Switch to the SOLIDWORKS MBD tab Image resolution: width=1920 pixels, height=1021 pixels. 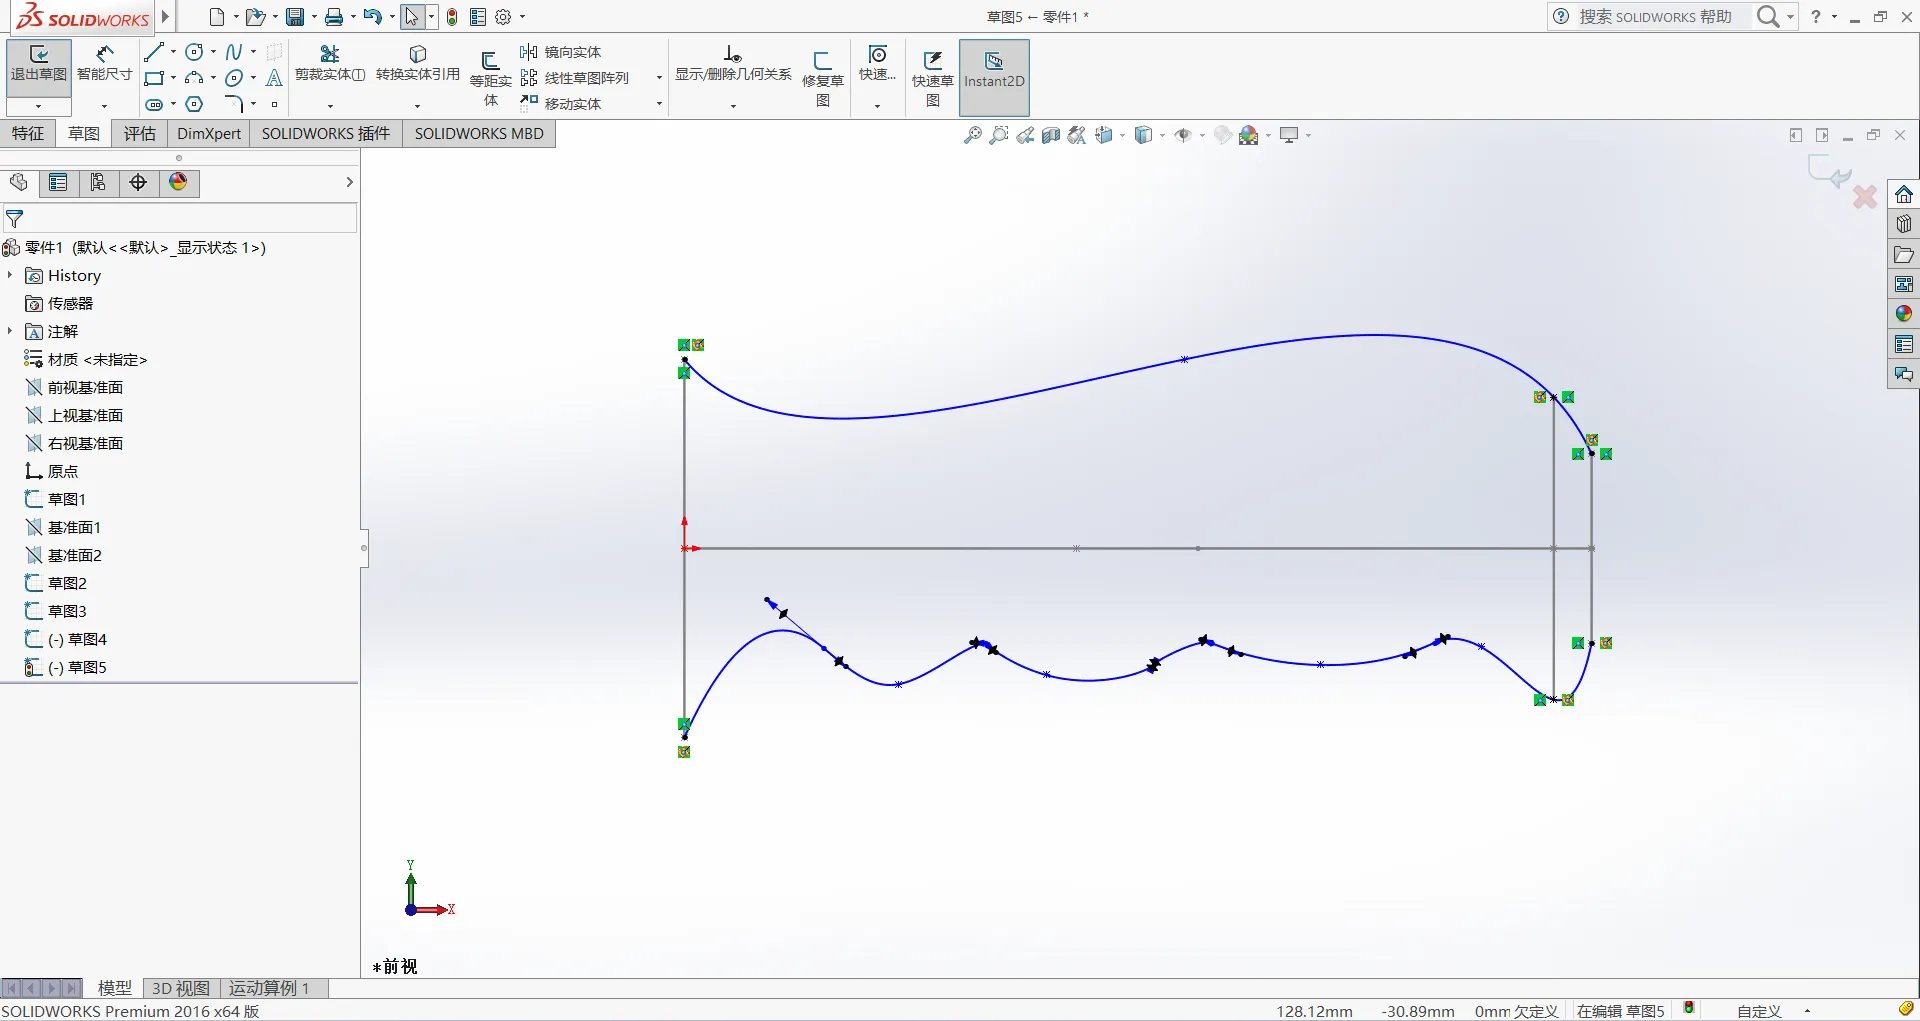[x=479, y=134]
